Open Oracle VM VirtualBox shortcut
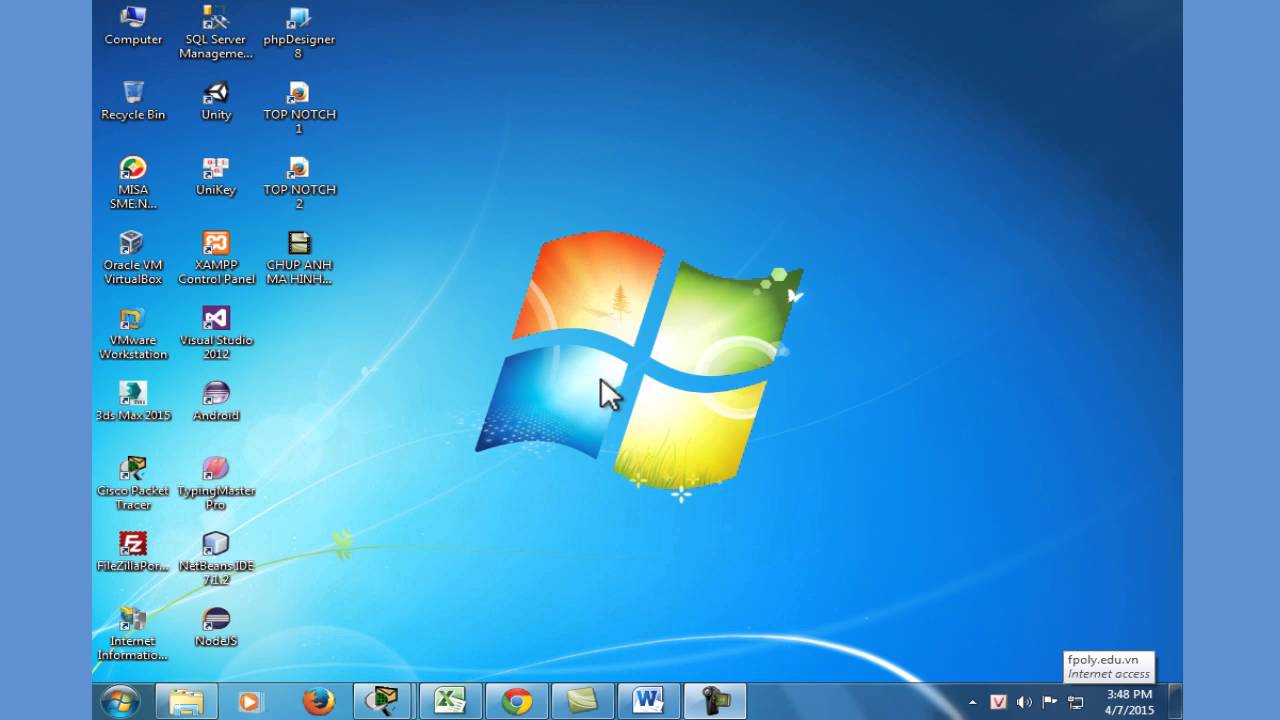 click(x=133, y=258)
